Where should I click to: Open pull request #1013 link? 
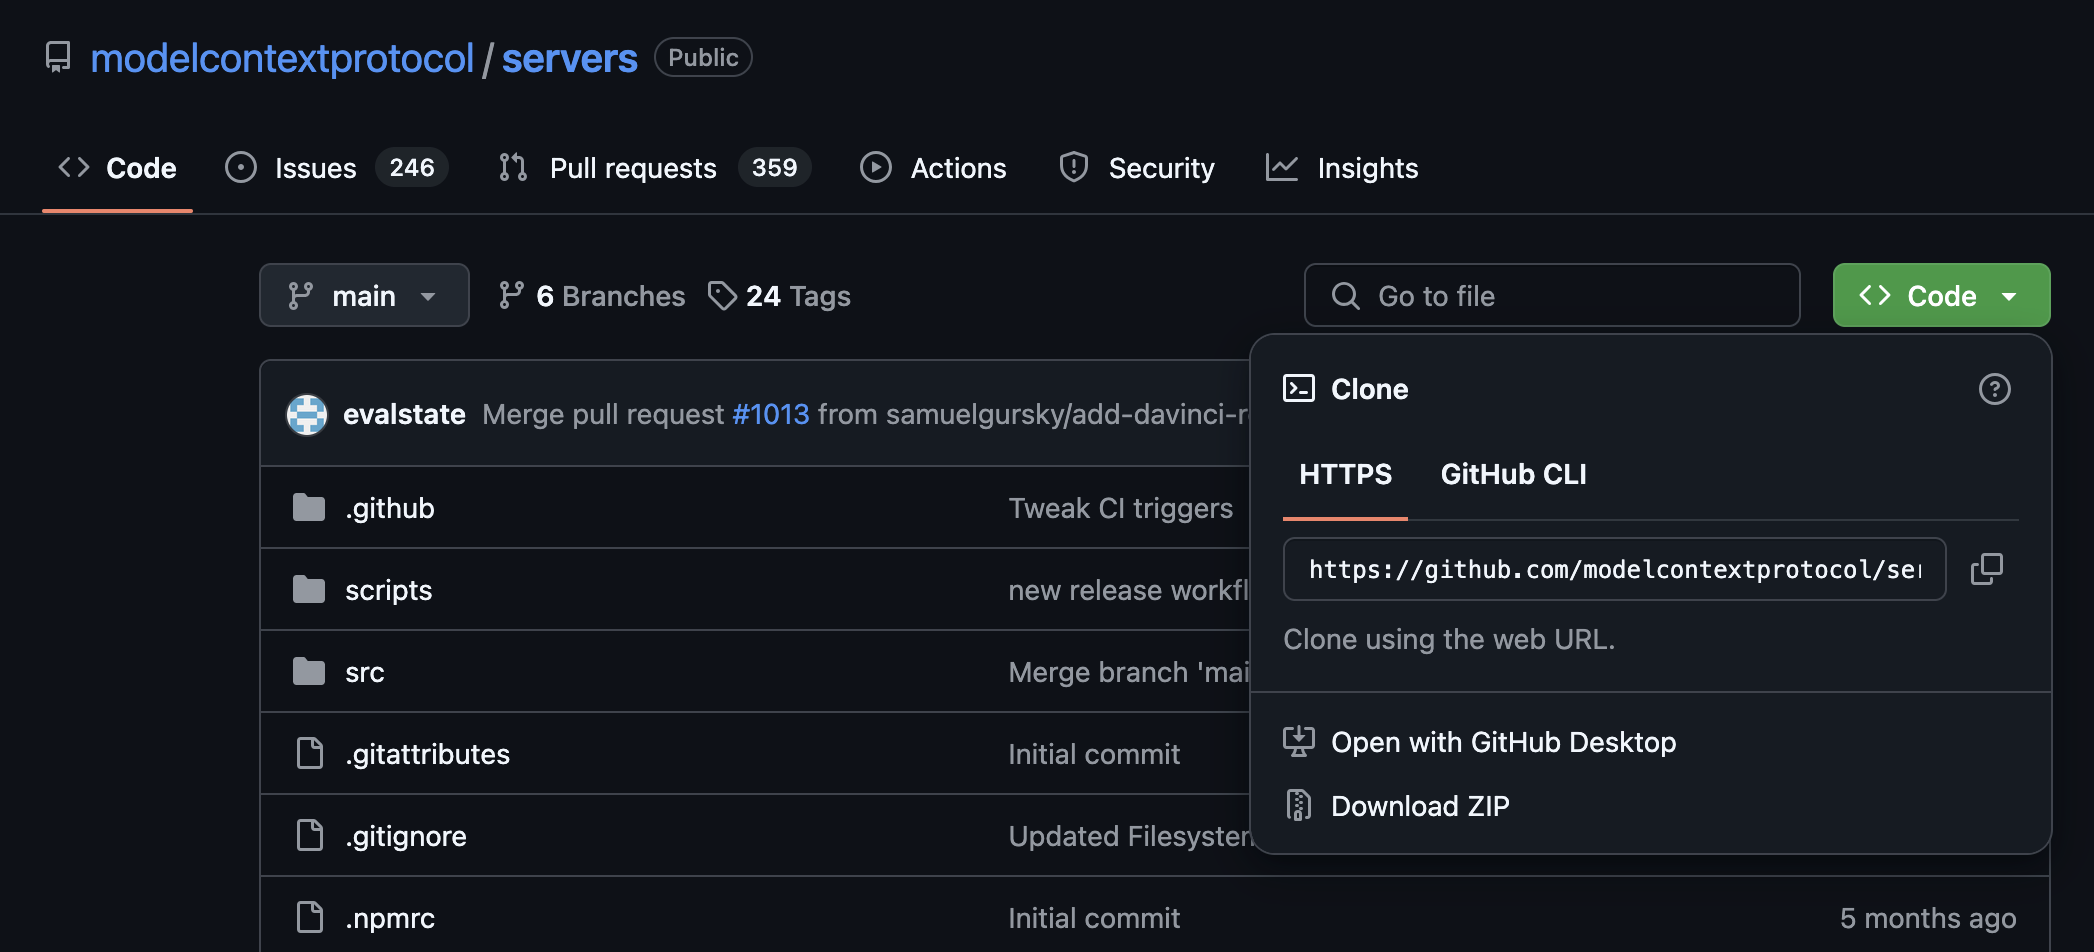click(770, 414)
